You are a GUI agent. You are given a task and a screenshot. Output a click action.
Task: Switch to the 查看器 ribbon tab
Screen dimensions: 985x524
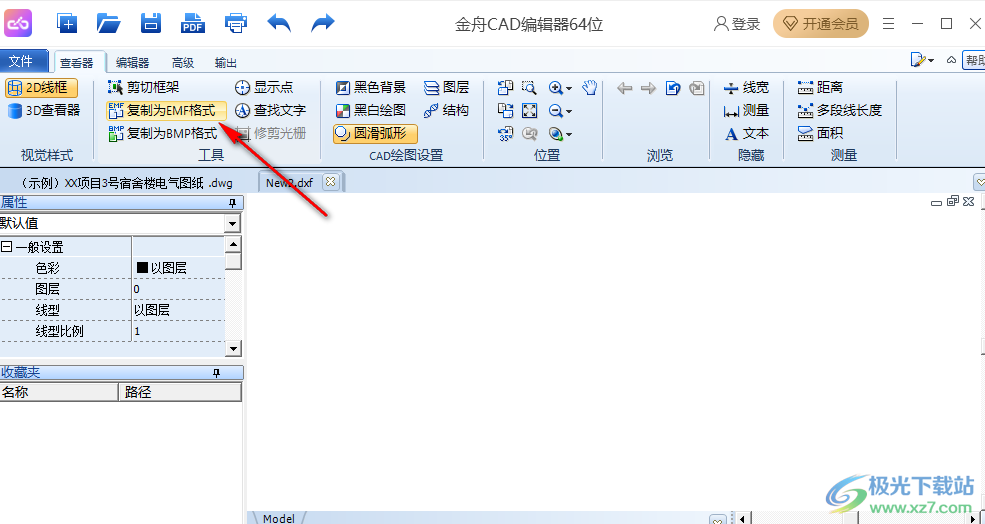(x=77, y=62)
